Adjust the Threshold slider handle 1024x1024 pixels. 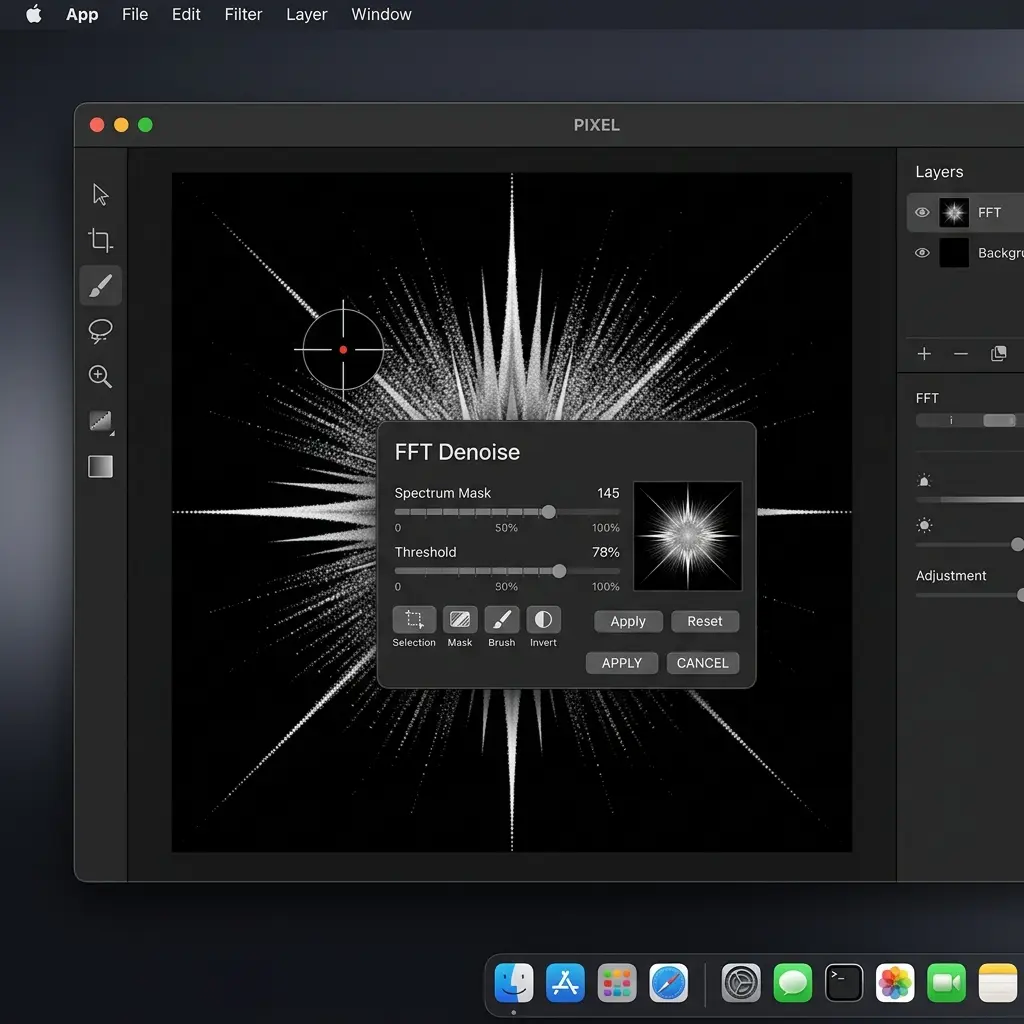pos(558,571)
